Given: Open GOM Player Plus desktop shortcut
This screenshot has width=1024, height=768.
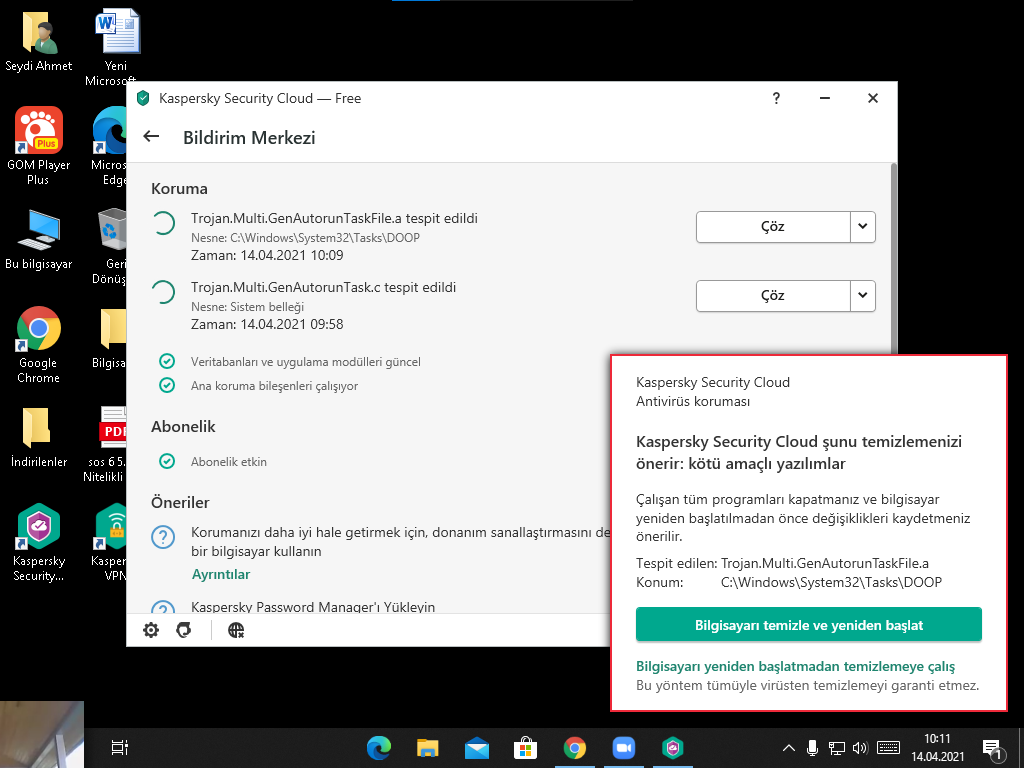Looking at the screenshot, I should click(x=39, y=146).
